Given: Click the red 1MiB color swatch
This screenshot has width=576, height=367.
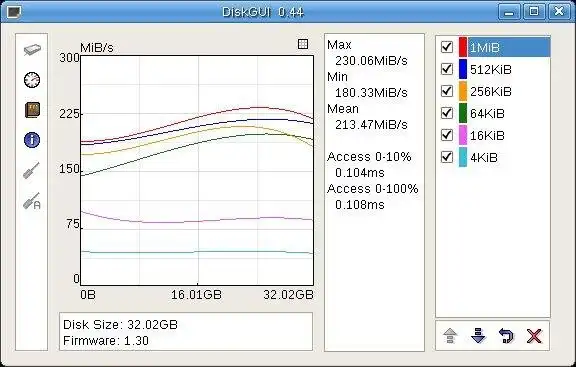Looking at the screenshot, I should click(463, 47).
